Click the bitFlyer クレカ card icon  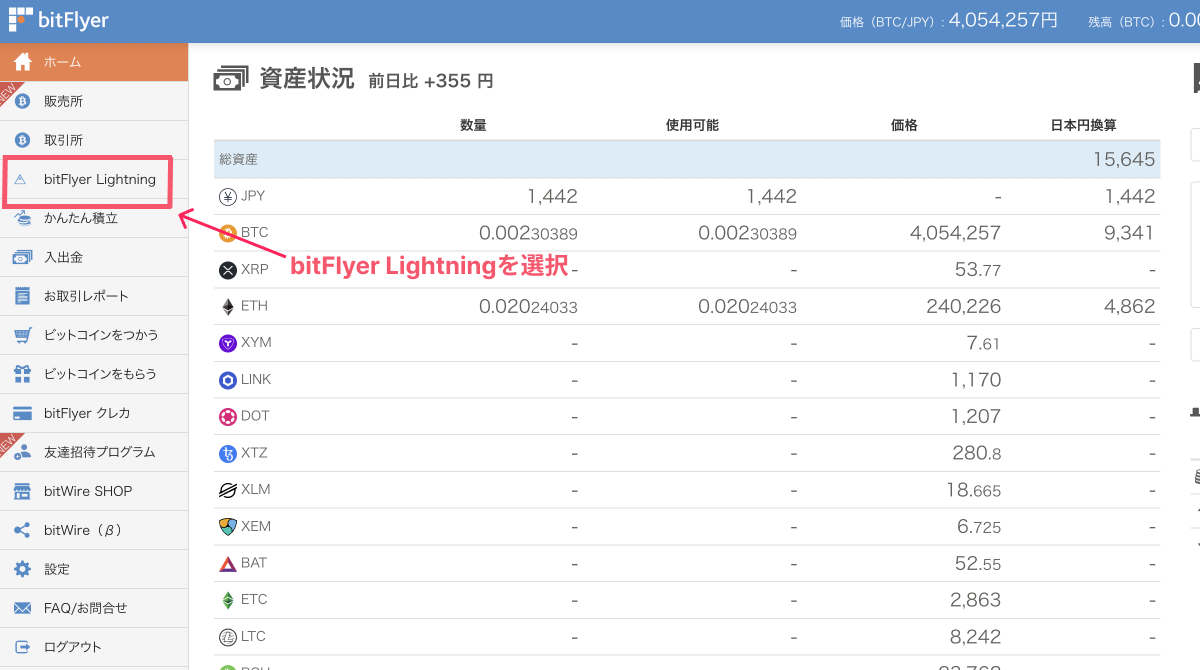pos(22,413)
